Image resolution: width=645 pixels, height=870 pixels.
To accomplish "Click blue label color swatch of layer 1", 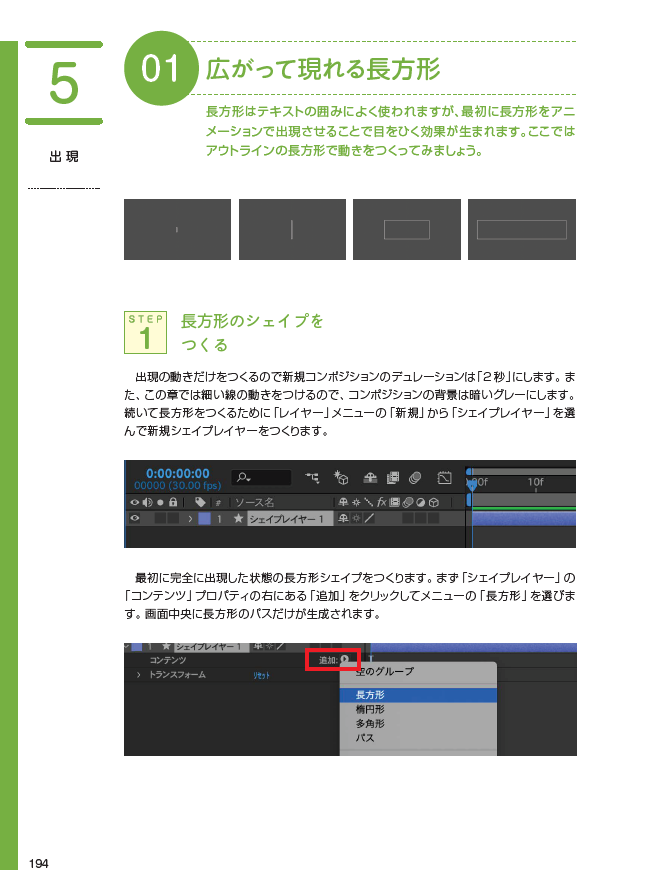I will pos(204,518).
